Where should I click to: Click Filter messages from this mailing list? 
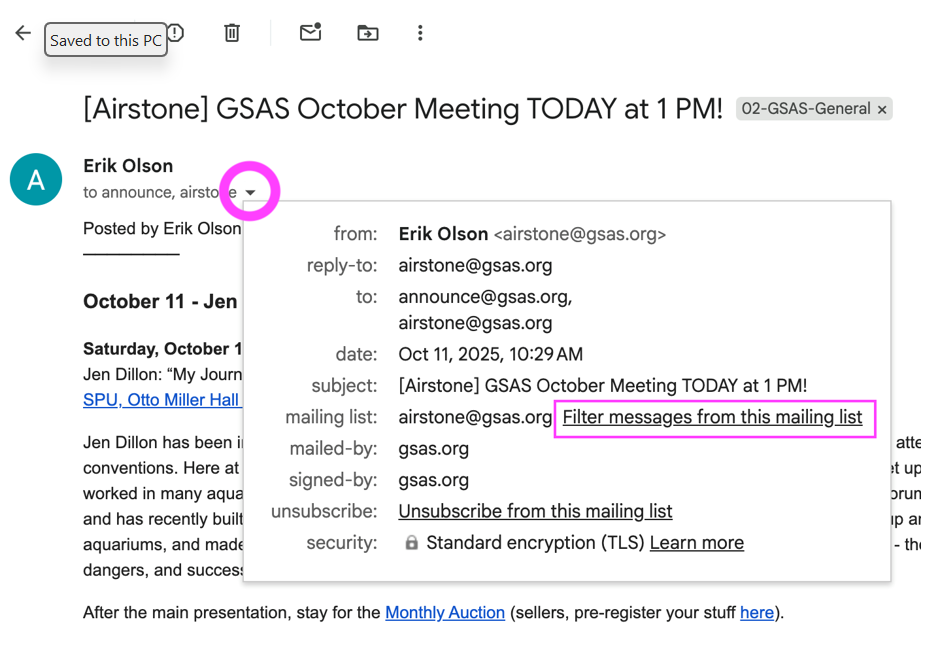(712, 417)
